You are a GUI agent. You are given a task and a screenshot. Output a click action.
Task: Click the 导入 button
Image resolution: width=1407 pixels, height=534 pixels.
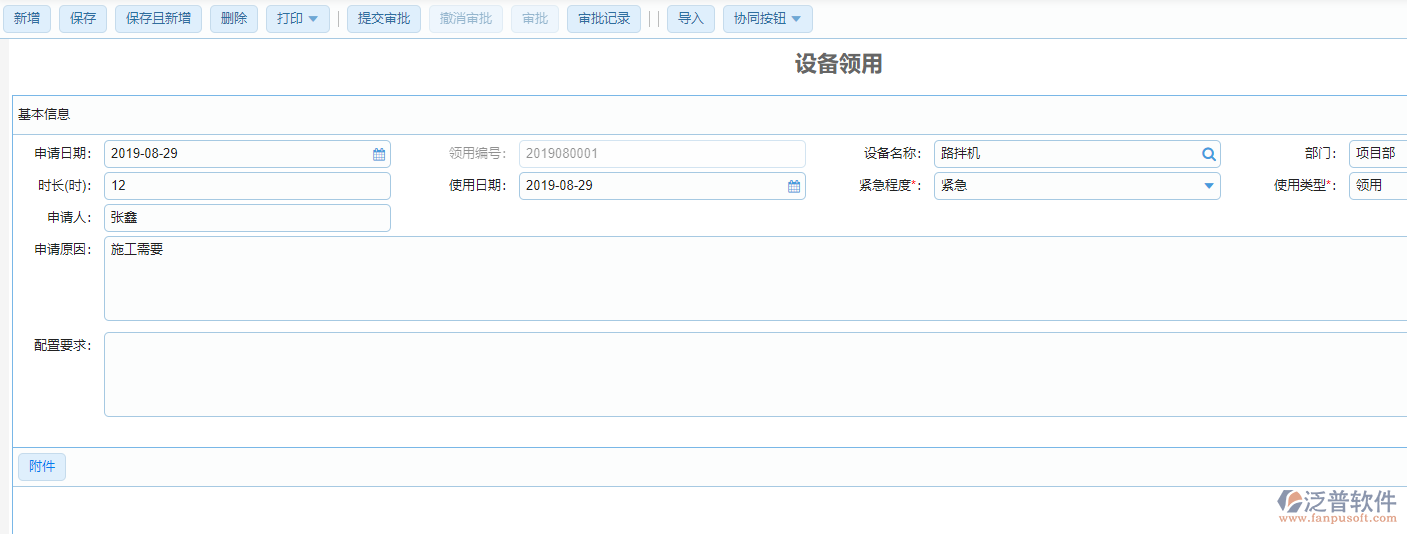click(691, 19)
